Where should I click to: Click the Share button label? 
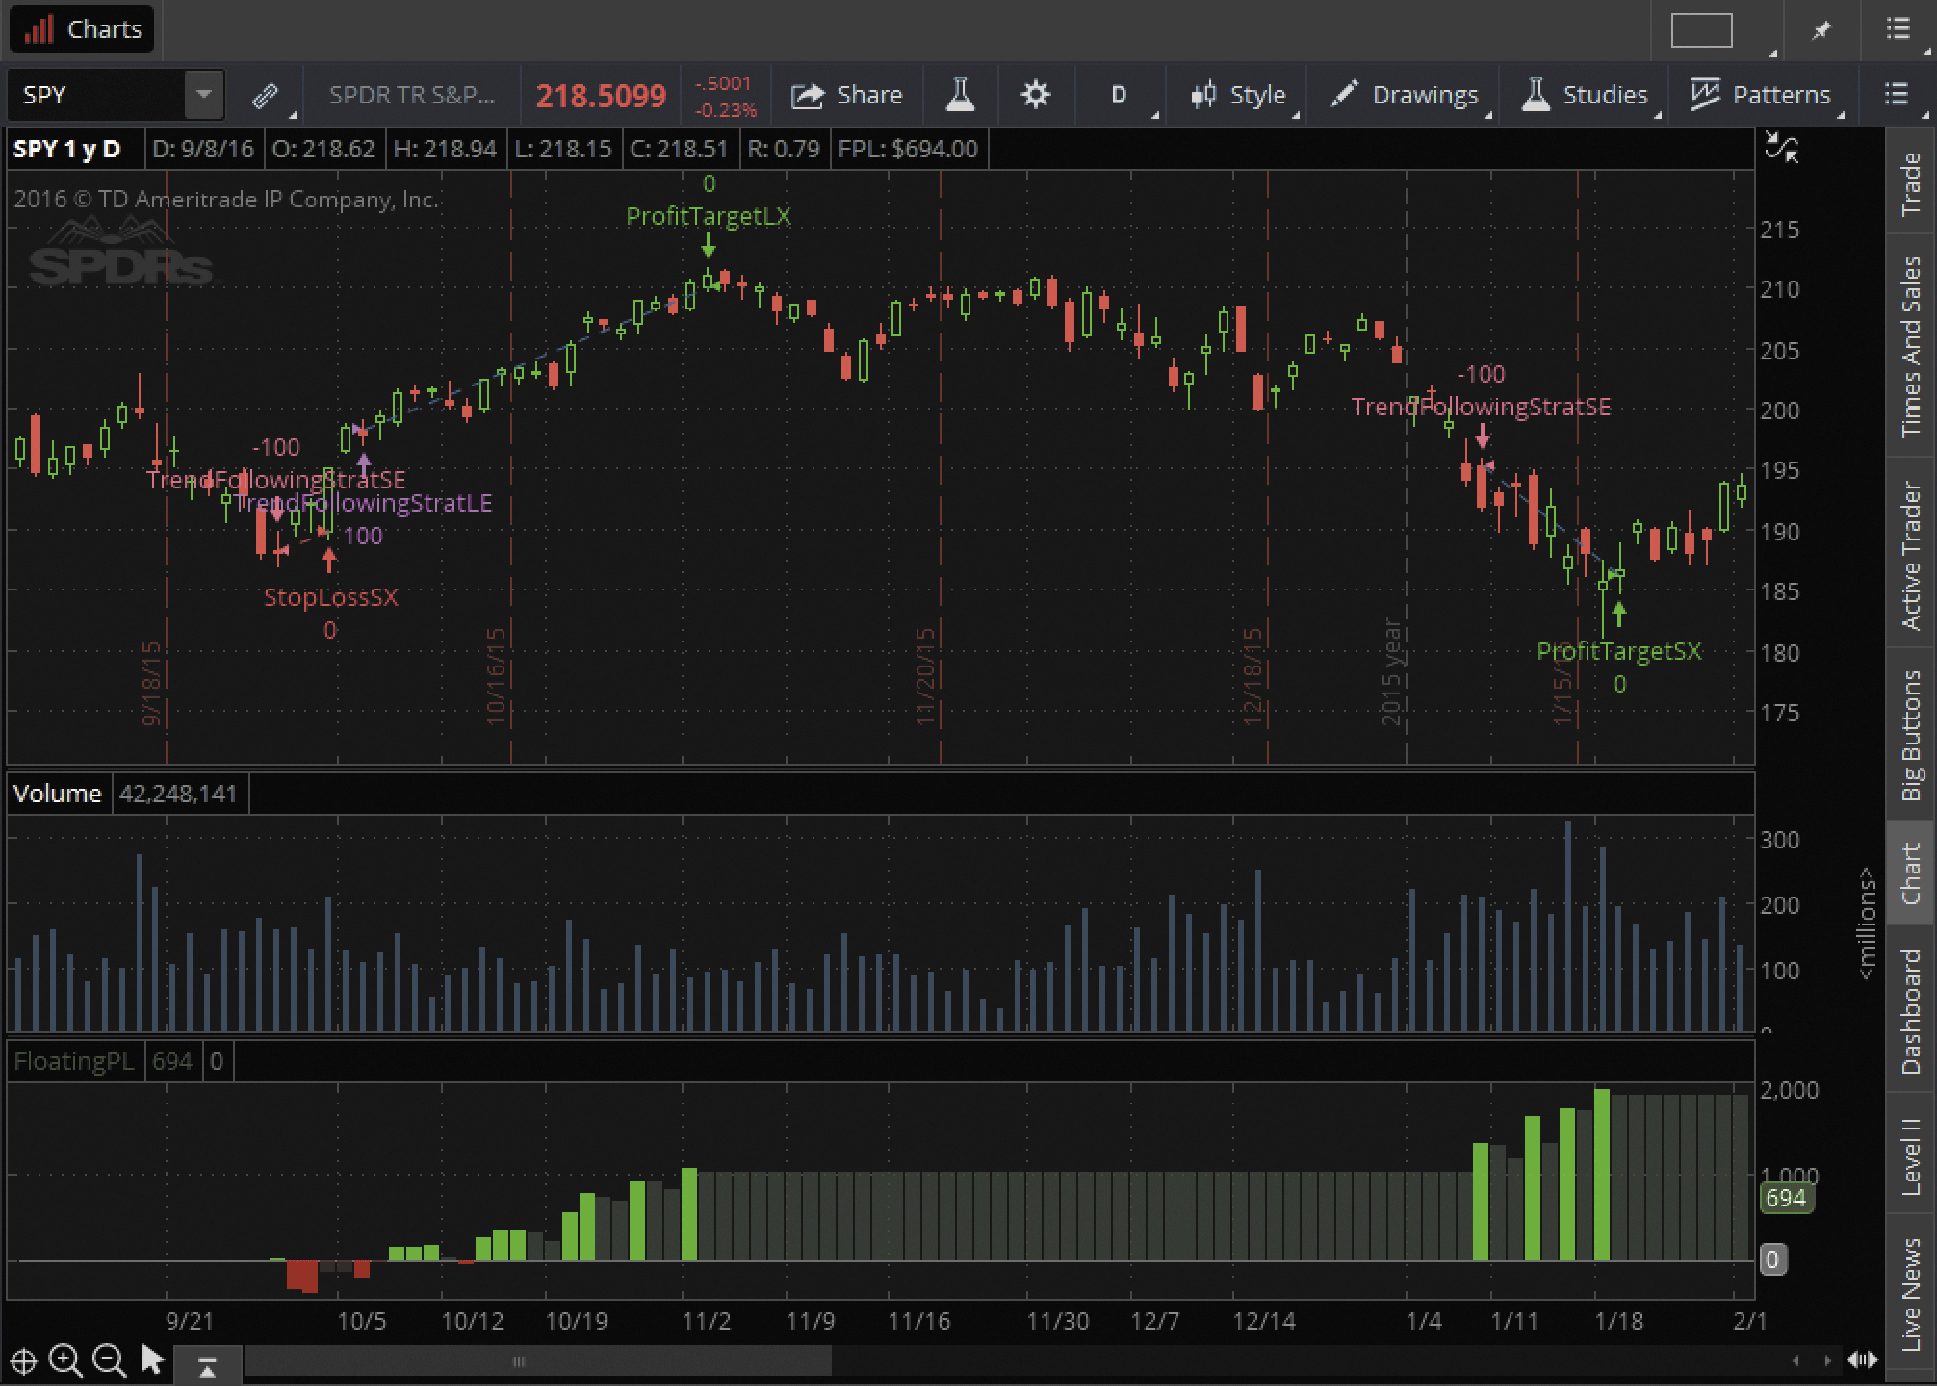(x=869, y=95)
